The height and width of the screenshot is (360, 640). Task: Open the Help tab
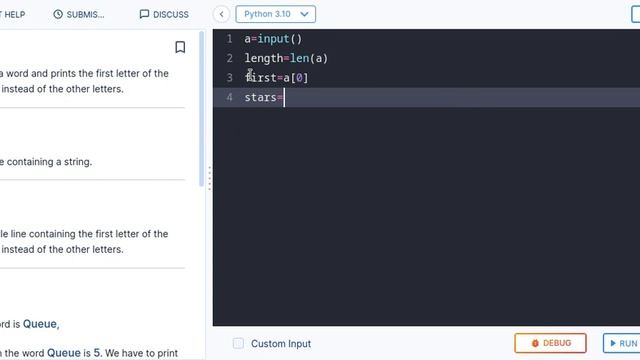12,14
